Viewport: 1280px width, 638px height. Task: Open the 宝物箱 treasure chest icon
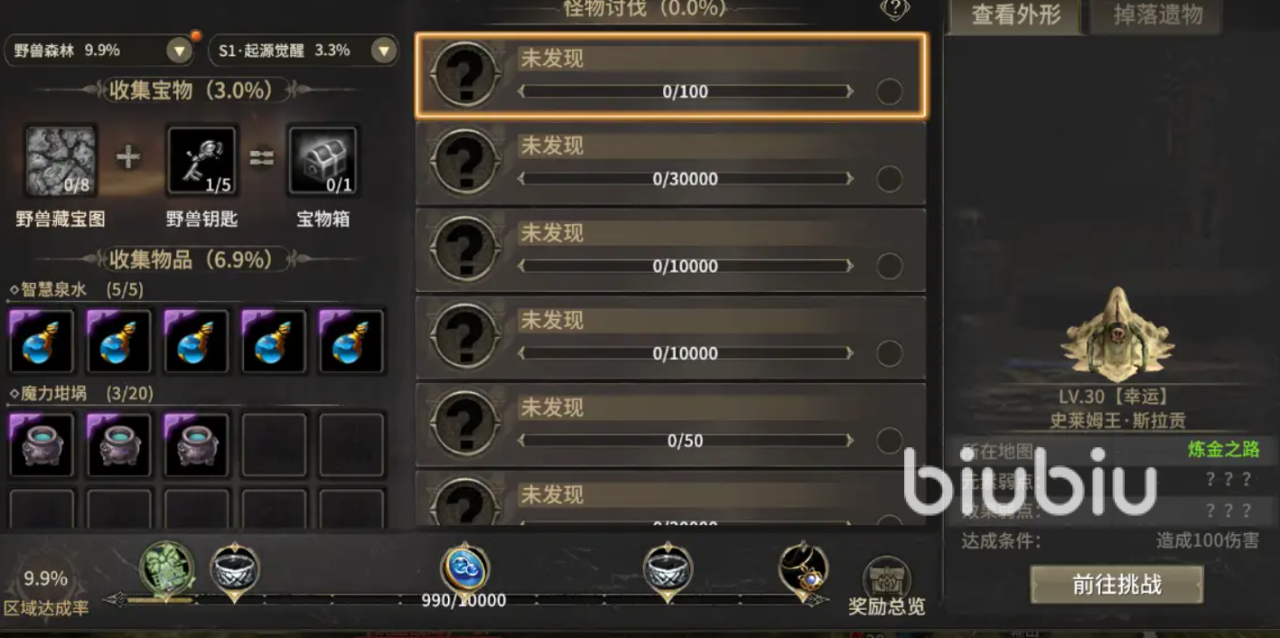[x=323, y=160]
